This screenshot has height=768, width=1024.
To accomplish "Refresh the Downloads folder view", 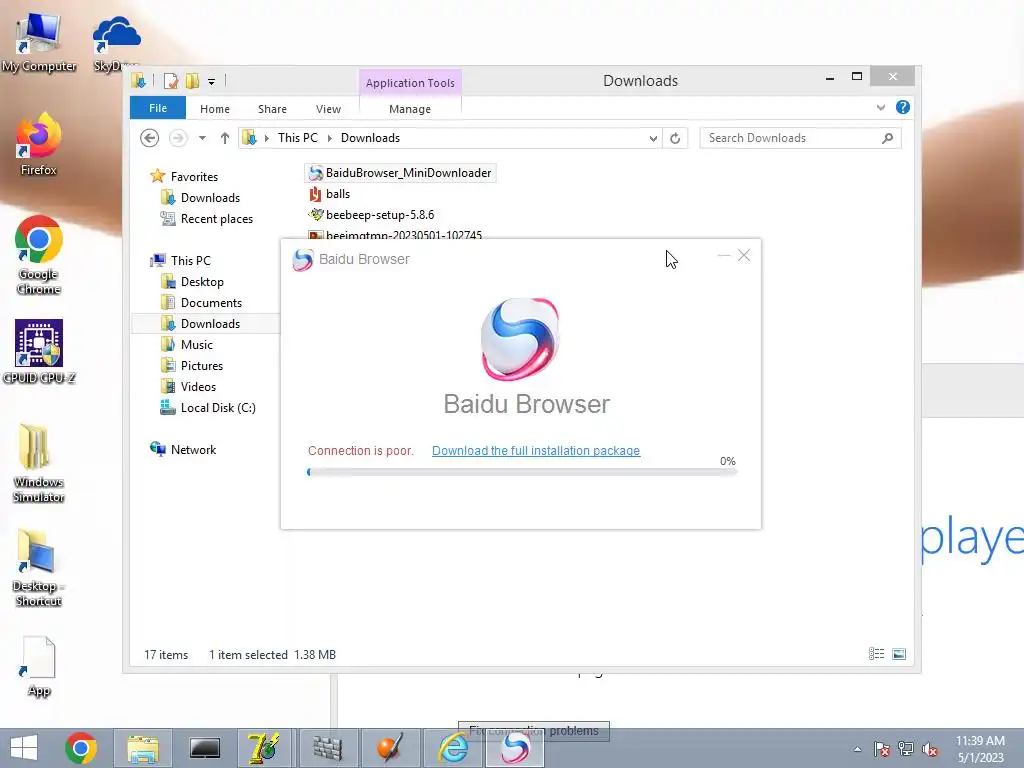I will 675,138.
